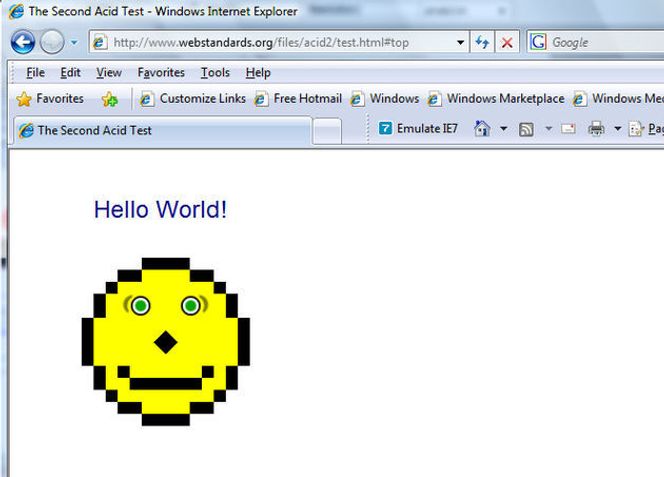This screenshot has width=664, height=477.
Task: Expand the Feeds dropdown arrow
Action: coord(548,128)
